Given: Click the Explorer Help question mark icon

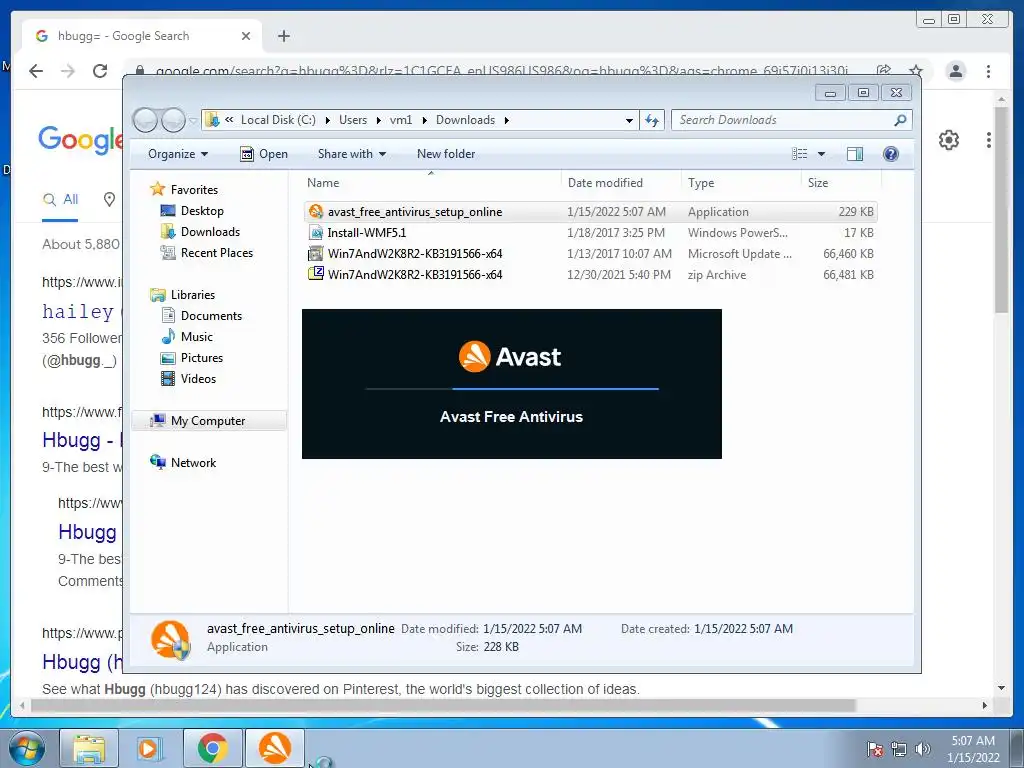Looking at the screenshot, I should coord(891,154).
